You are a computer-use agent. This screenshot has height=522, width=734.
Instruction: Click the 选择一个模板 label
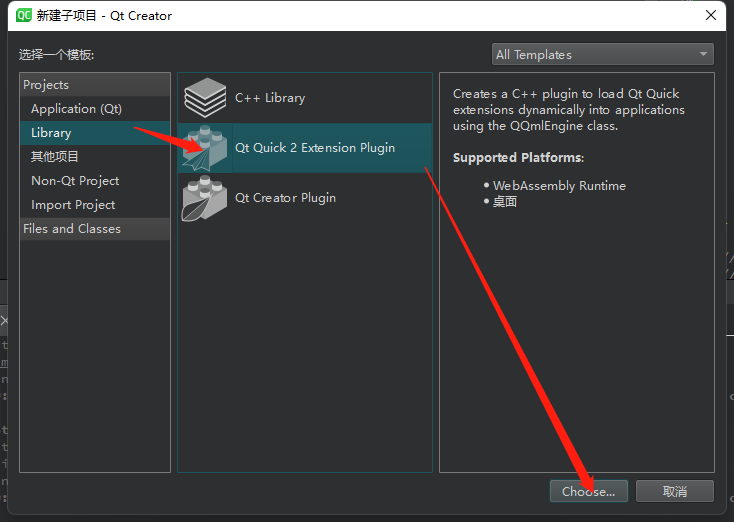(56, 55)
